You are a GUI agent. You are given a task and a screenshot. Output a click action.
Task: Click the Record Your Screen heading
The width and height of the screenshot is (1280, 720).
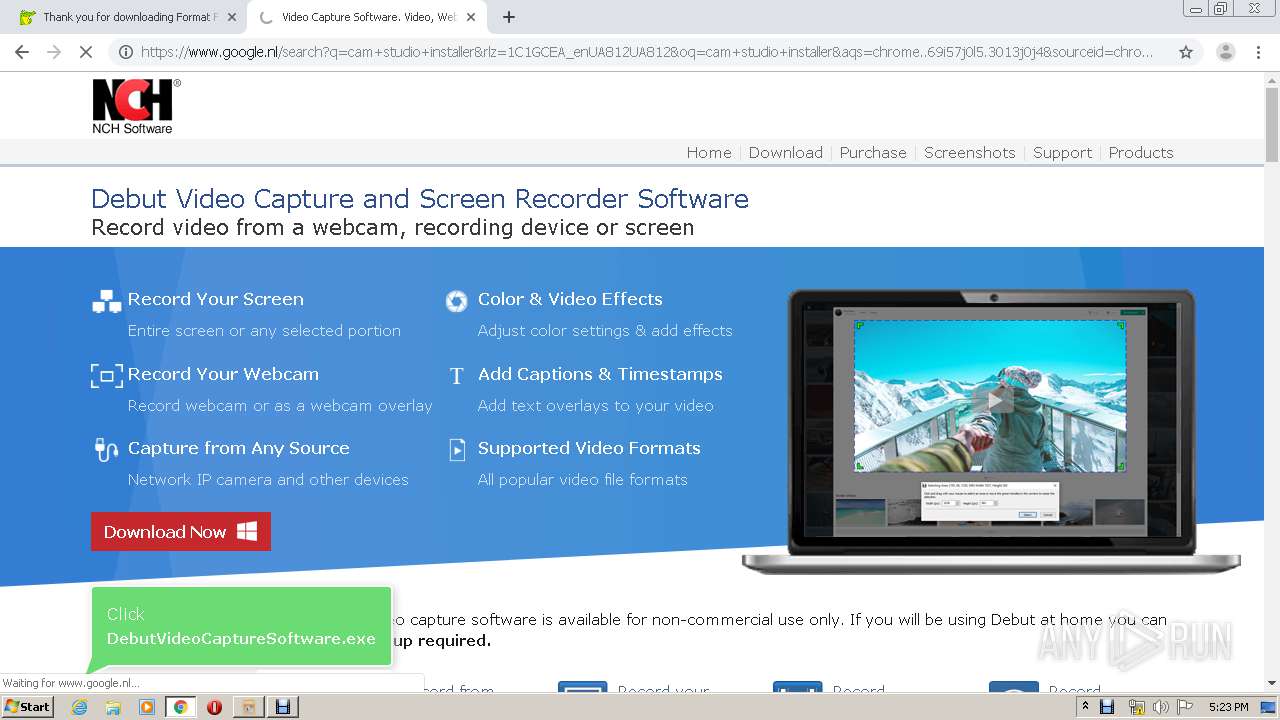(x=216, y=299)
